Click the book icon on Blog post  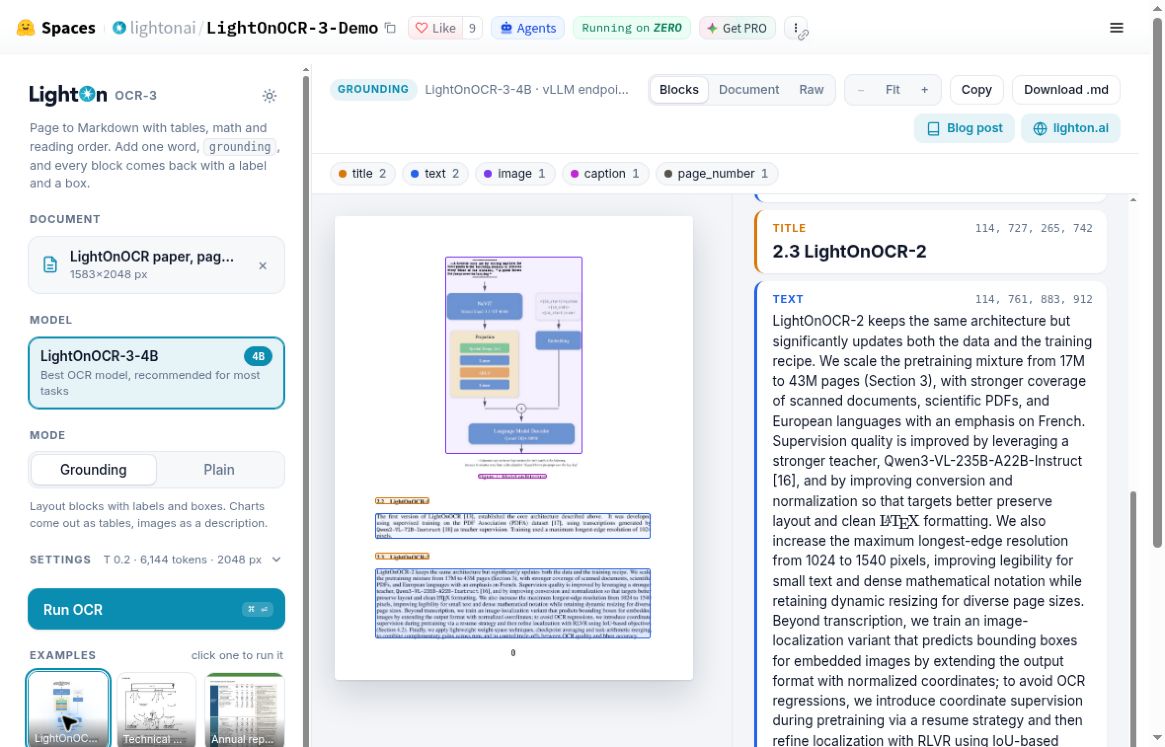click(933, 129)
